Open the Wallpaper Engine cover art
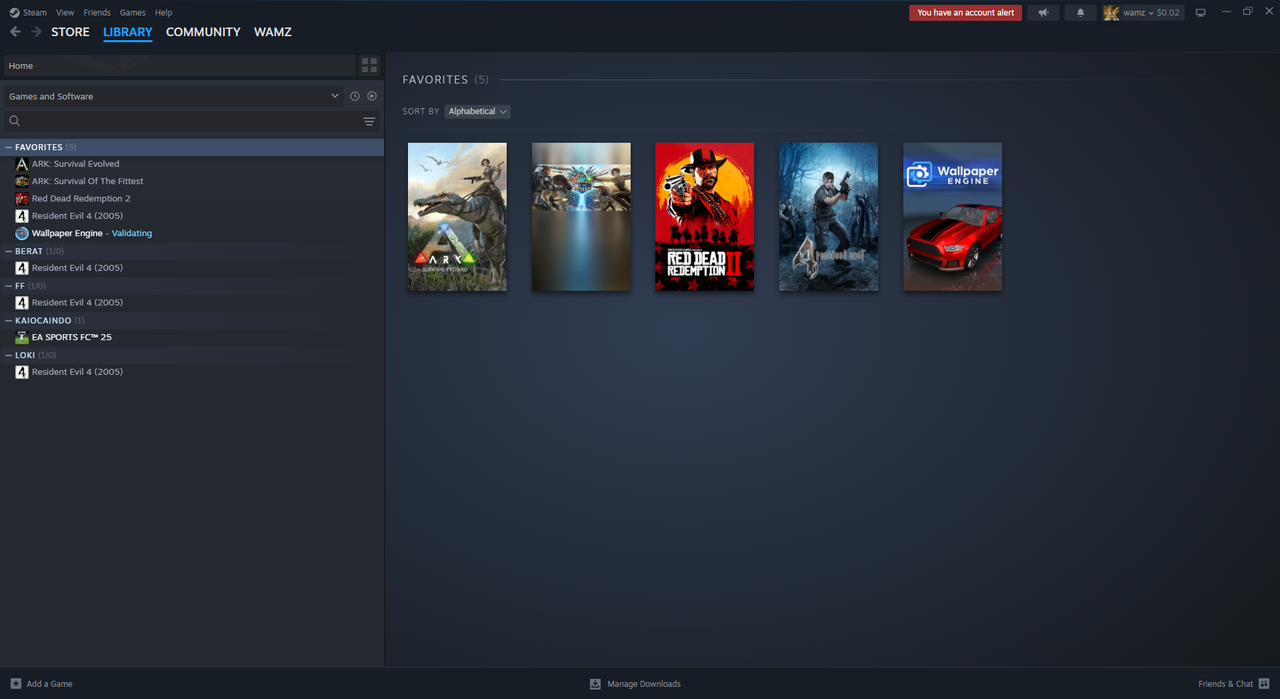The height and width of the screenshot is (699, 1280). point(953,217)
